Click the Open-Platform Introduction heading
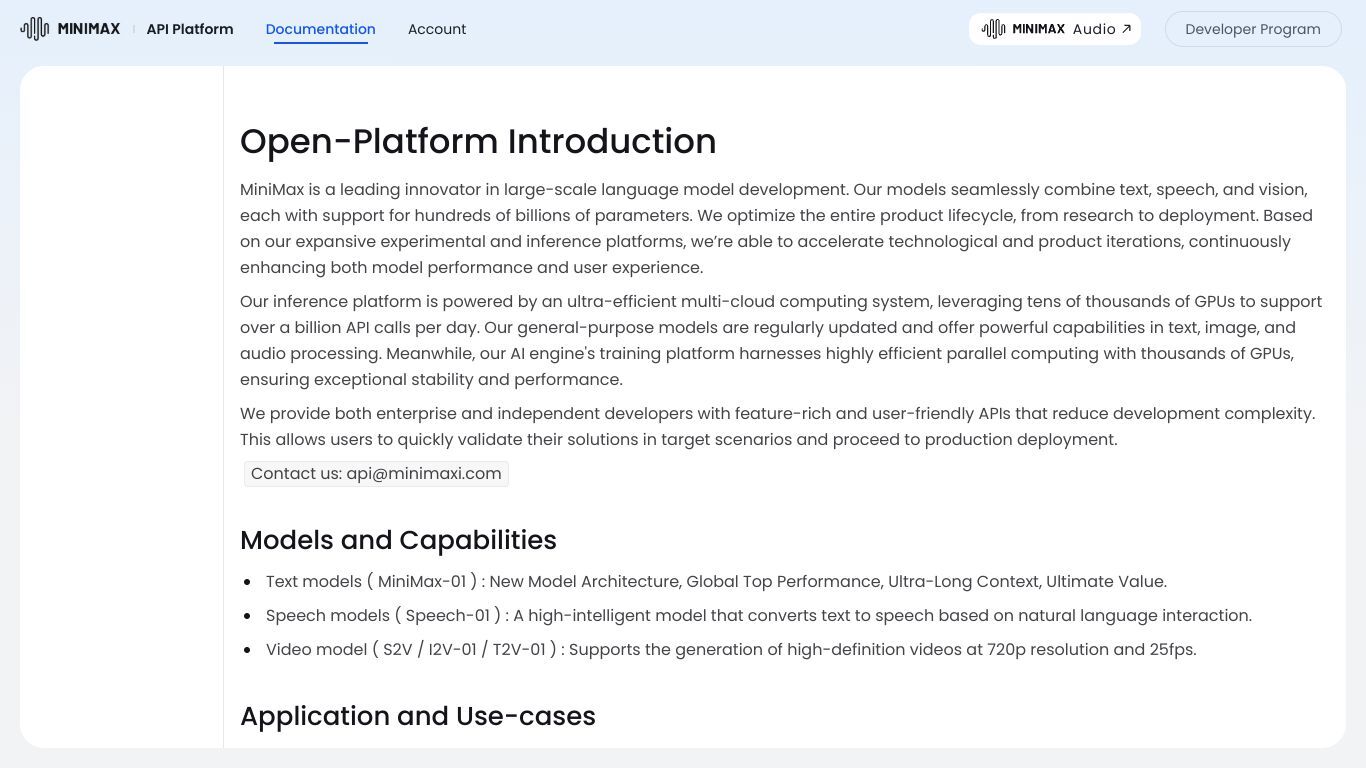 coord(478,141)
